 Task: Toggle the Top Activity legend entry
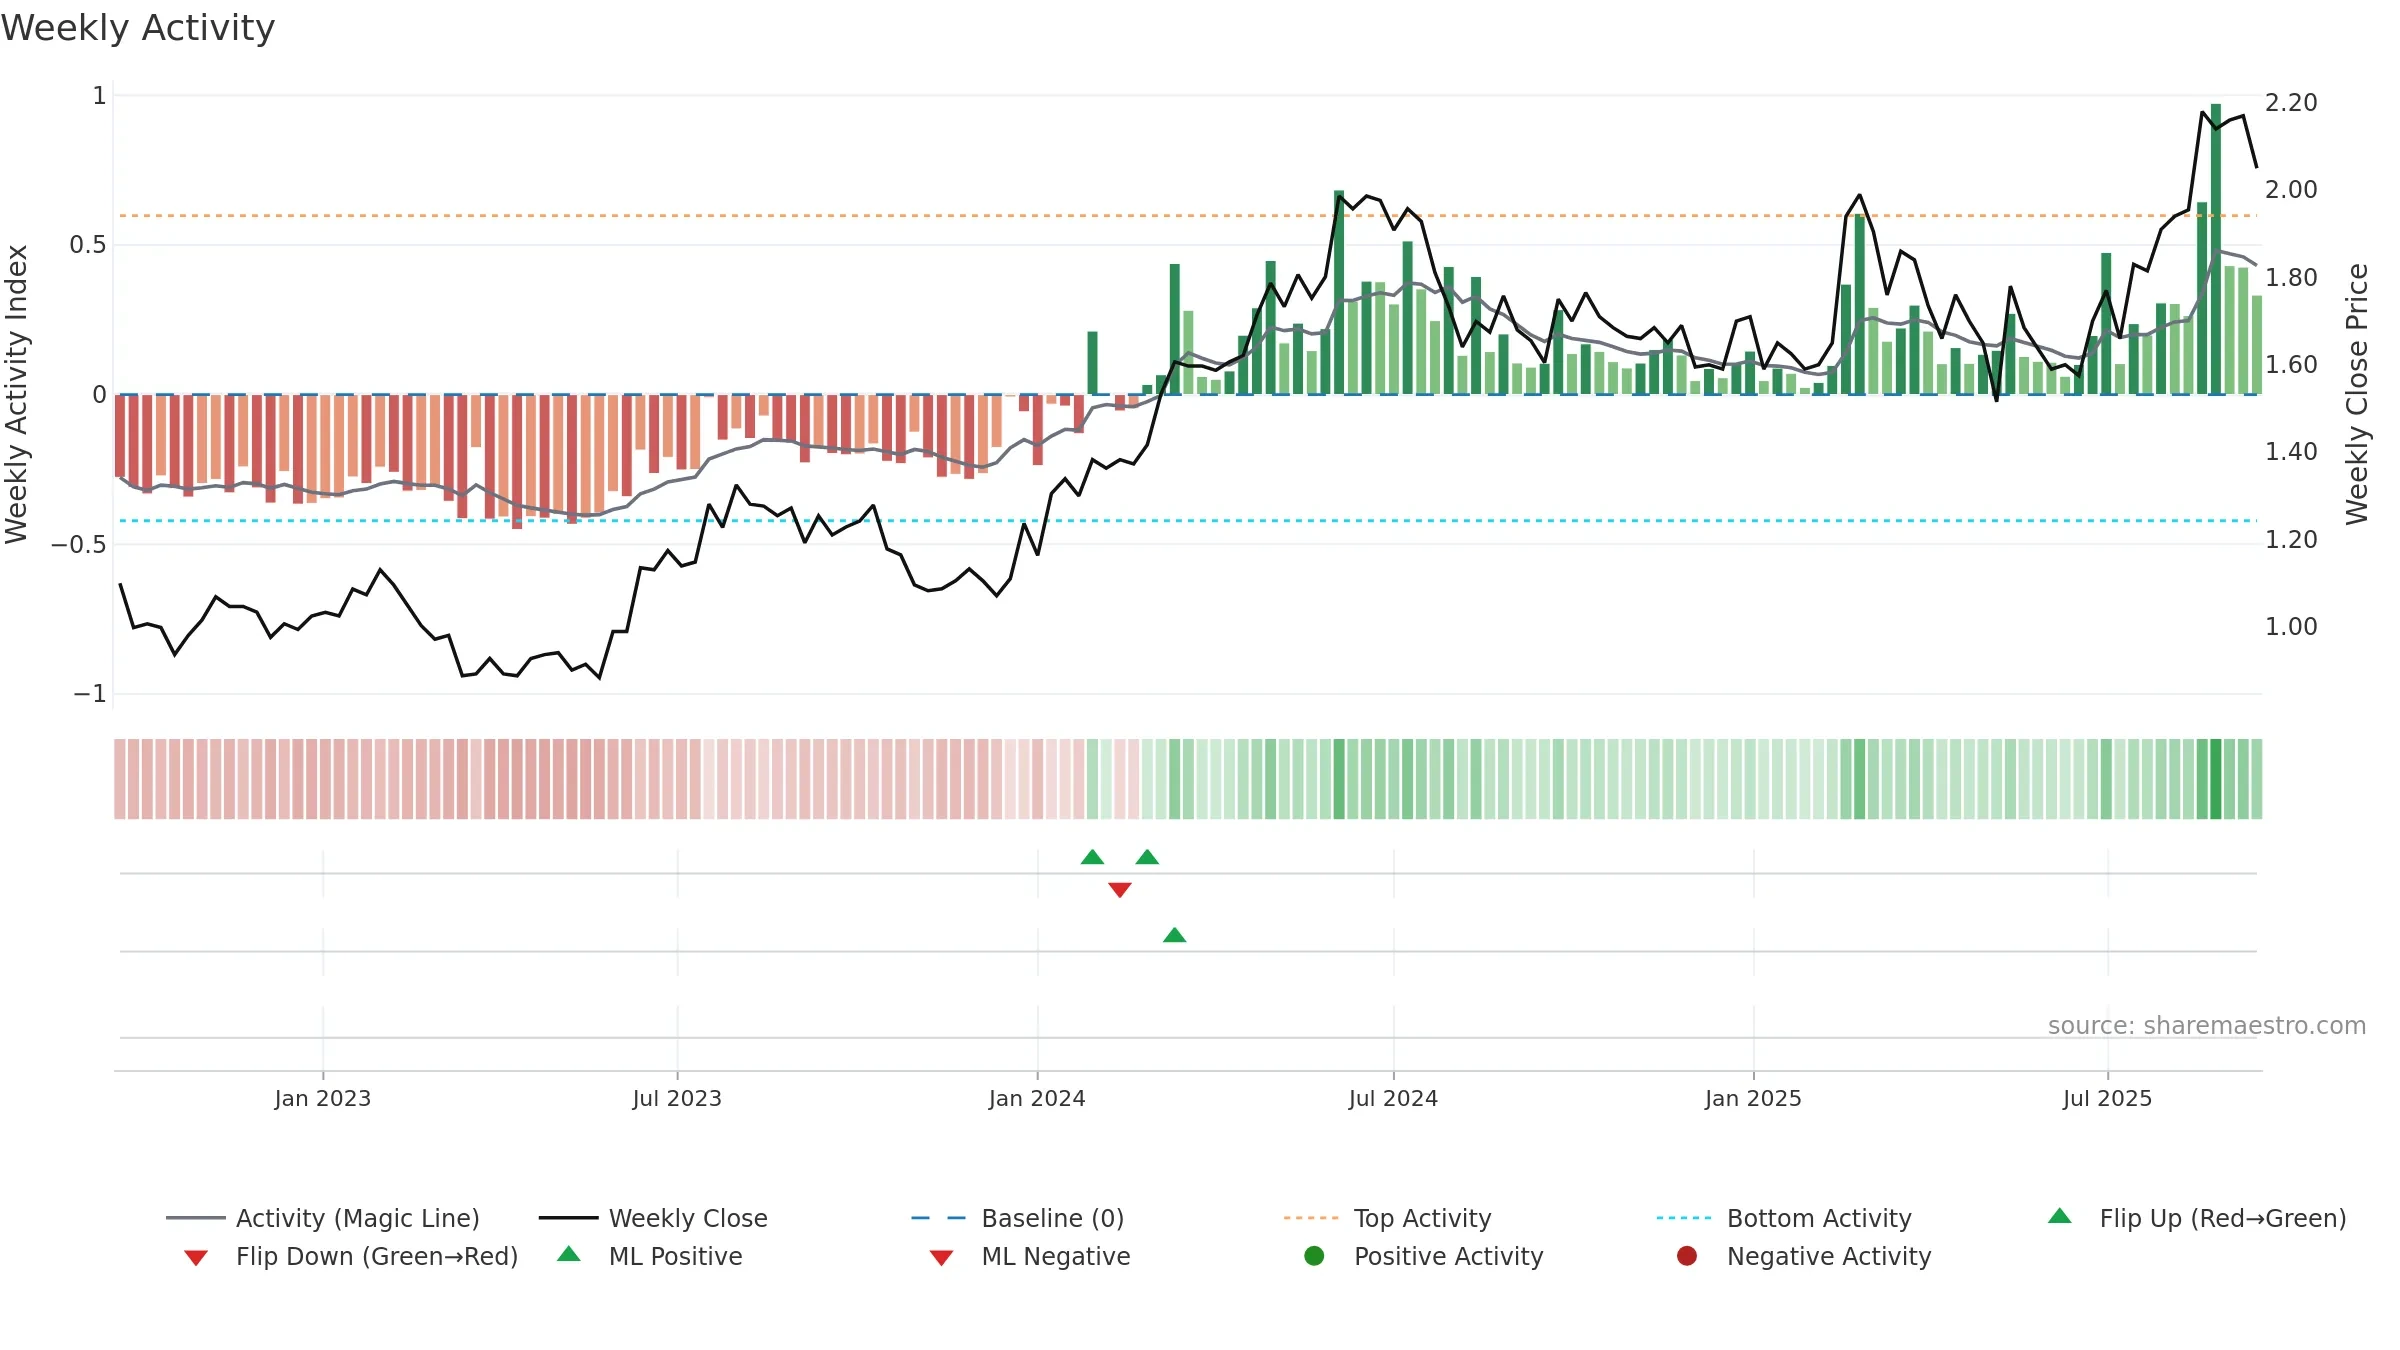click(x=1387, y=1218)
